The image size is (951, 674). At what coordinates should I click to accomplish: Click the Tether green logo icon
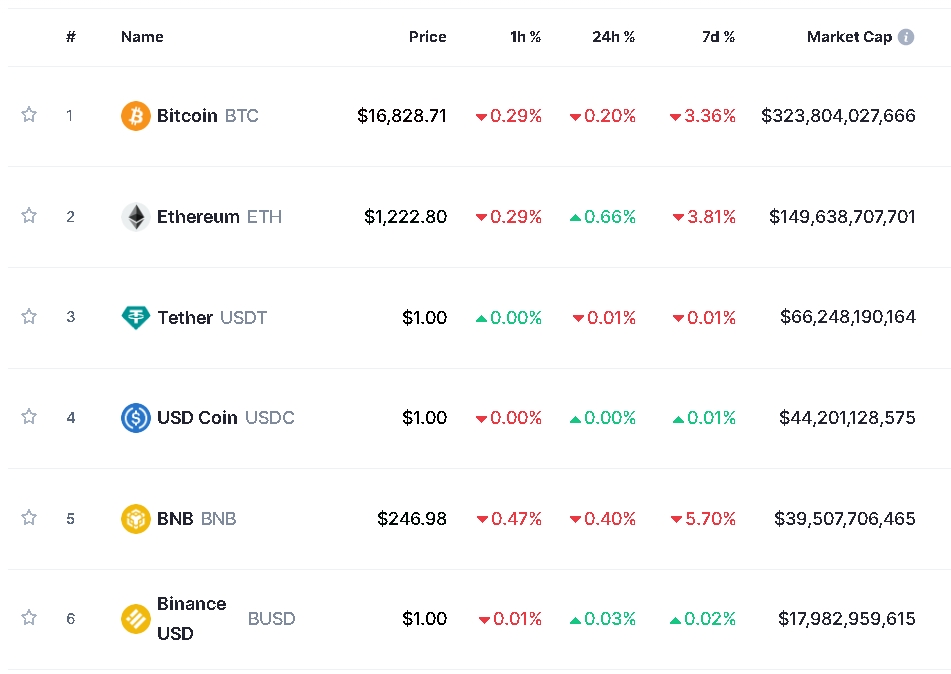coord(136,317)
